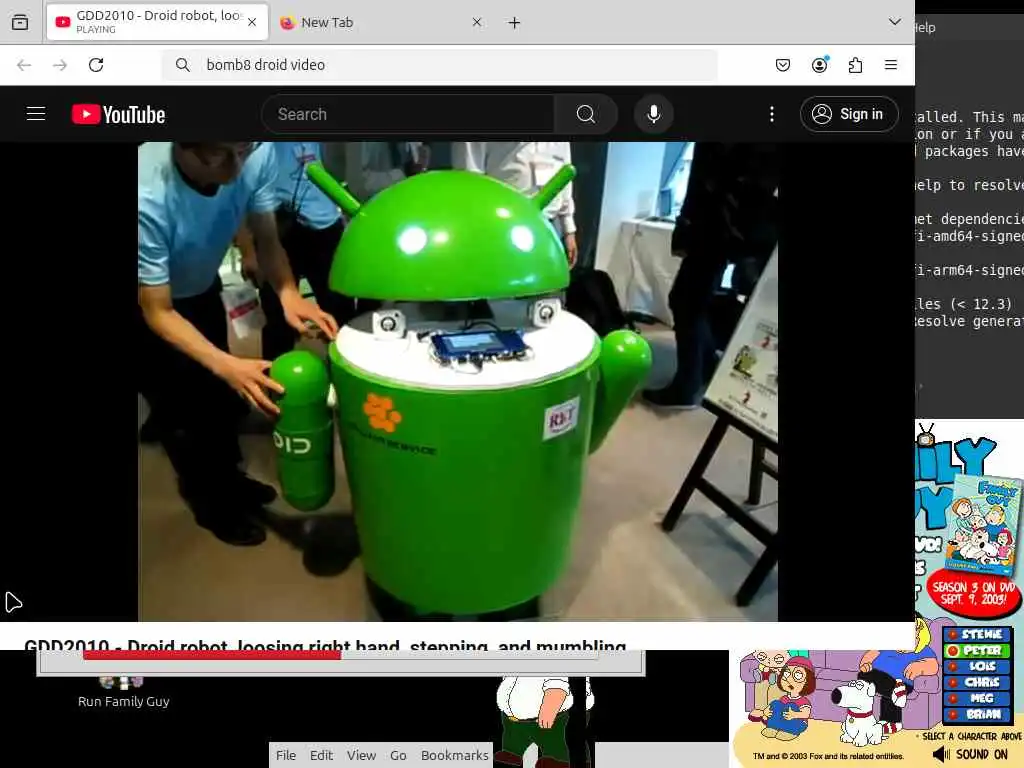The height and width of the screenshot is (768, 1024).
Task: Expand the list all tabs chevron
Action: (895, 22)
